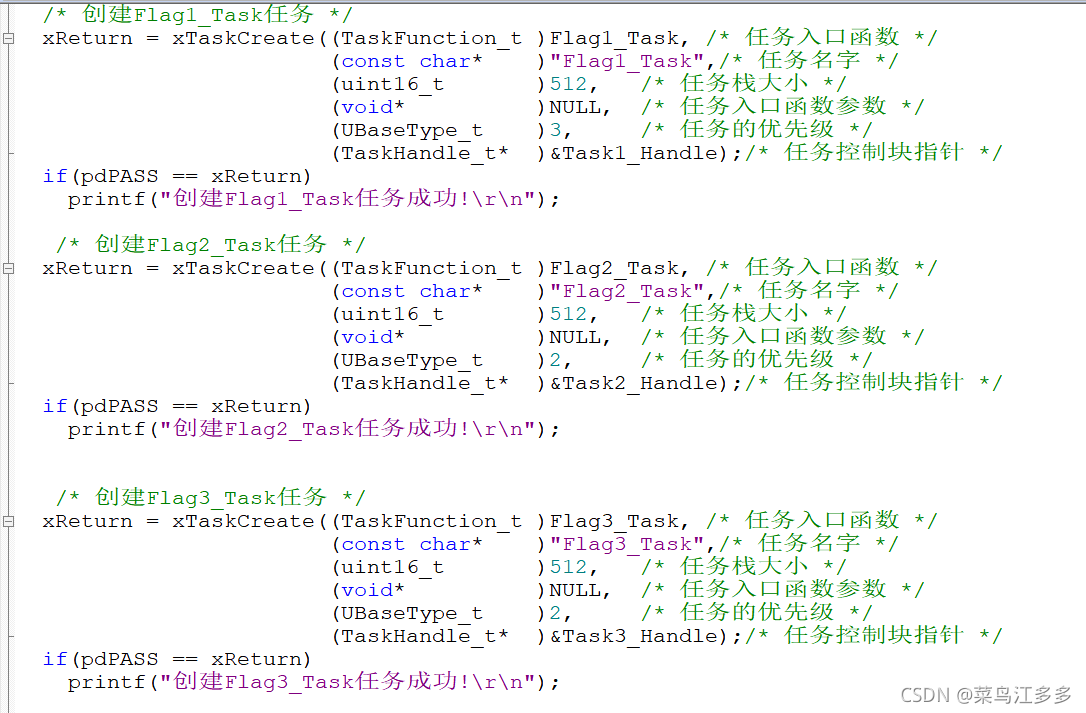Collapse the Flag2_Task xTaskCreate code block

[8, 269]
